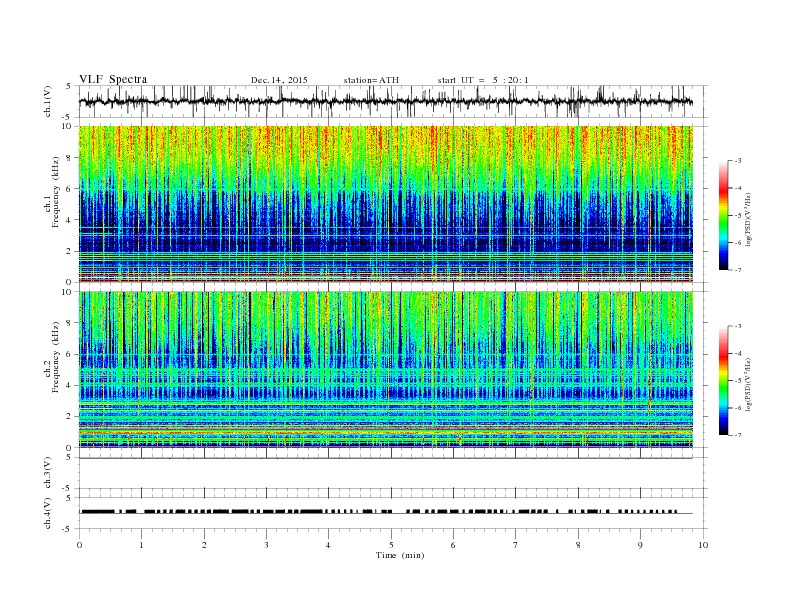792x612 pixels.
Task: Click the time axis tick label '10'
Action: [703, 545]
